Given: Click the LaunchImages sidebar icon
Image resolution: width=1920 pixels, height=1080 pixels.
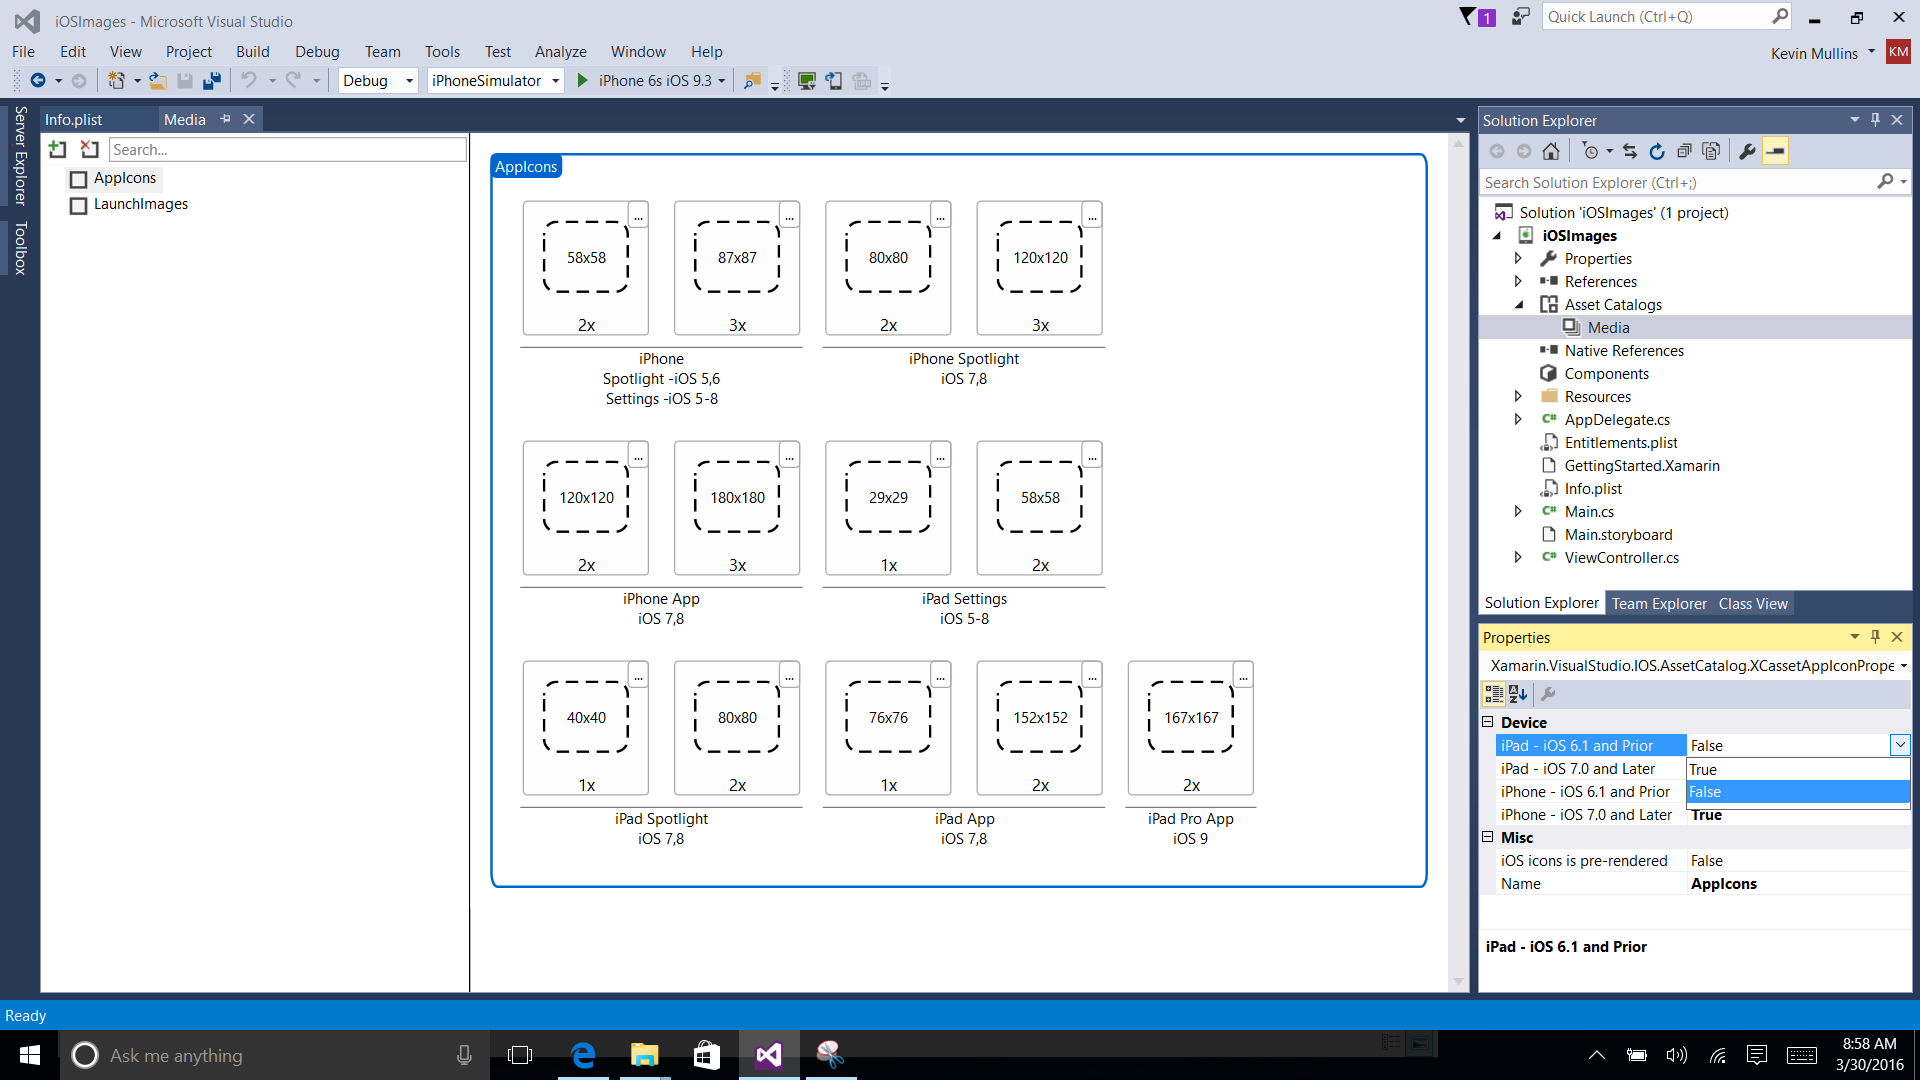Looking at the screenshot, I should (x=78, y=203).
